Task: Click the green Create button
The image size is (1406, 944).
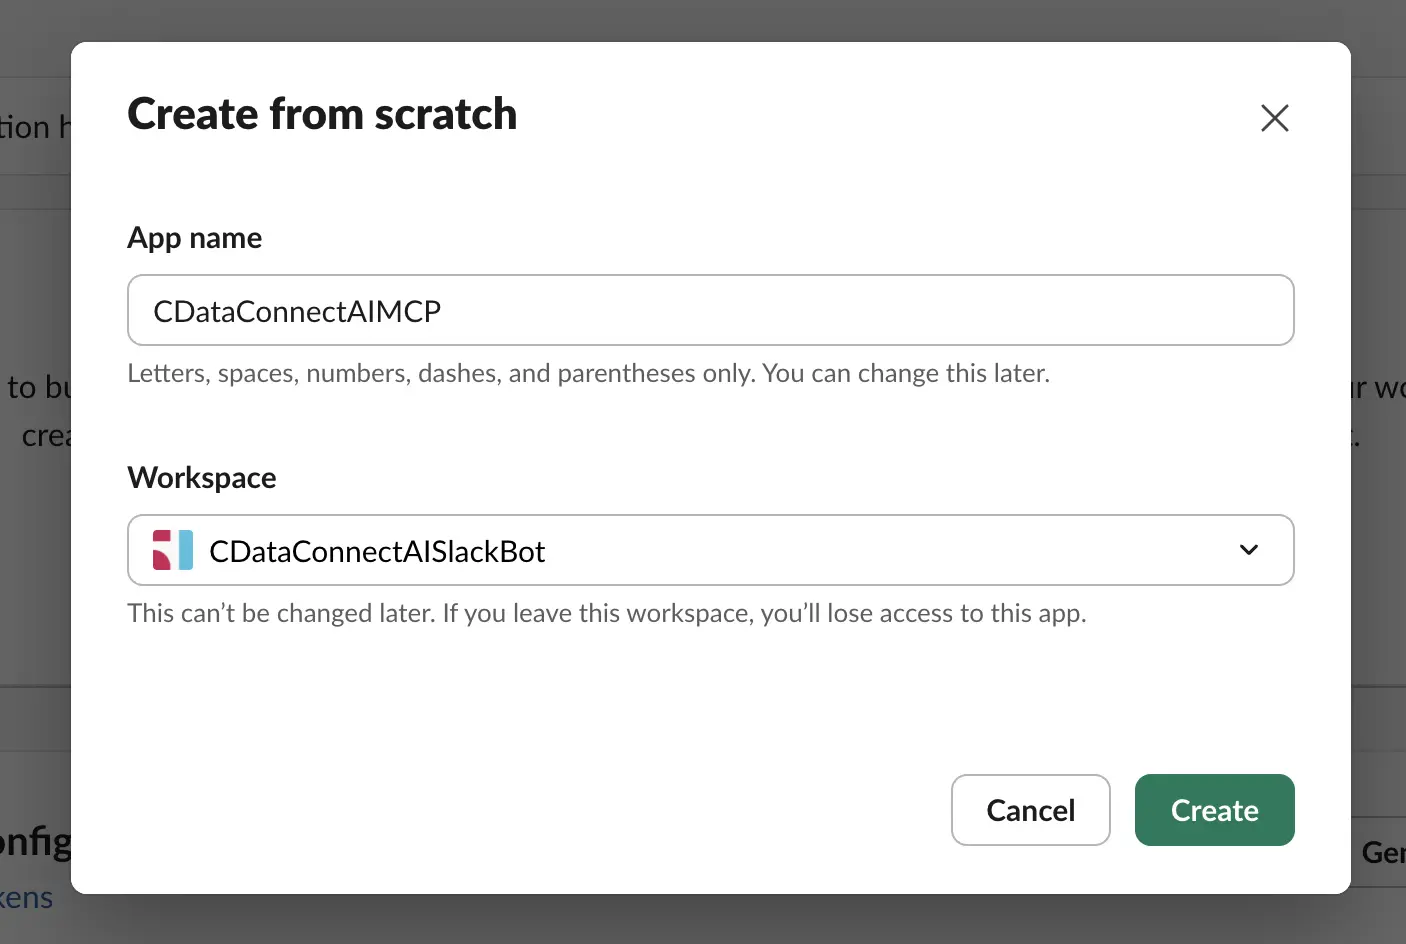Action: coord(1215,810)
